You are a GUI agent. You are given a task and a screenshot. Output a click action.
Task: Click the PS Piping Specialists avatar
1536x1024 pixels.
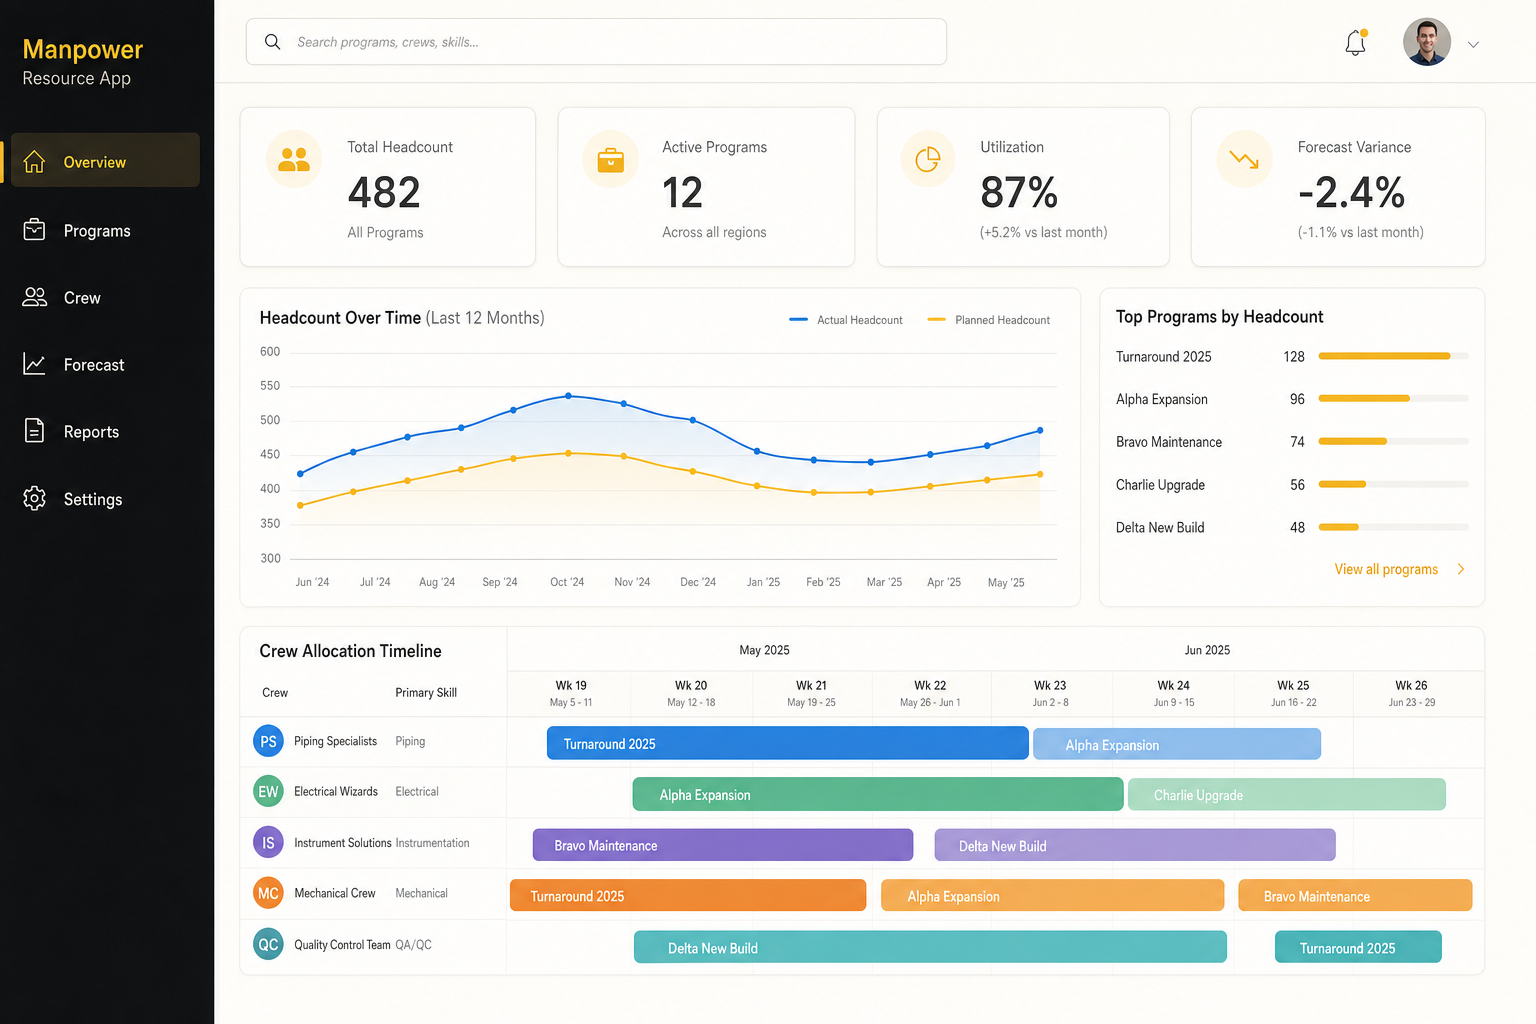(268, 741)
